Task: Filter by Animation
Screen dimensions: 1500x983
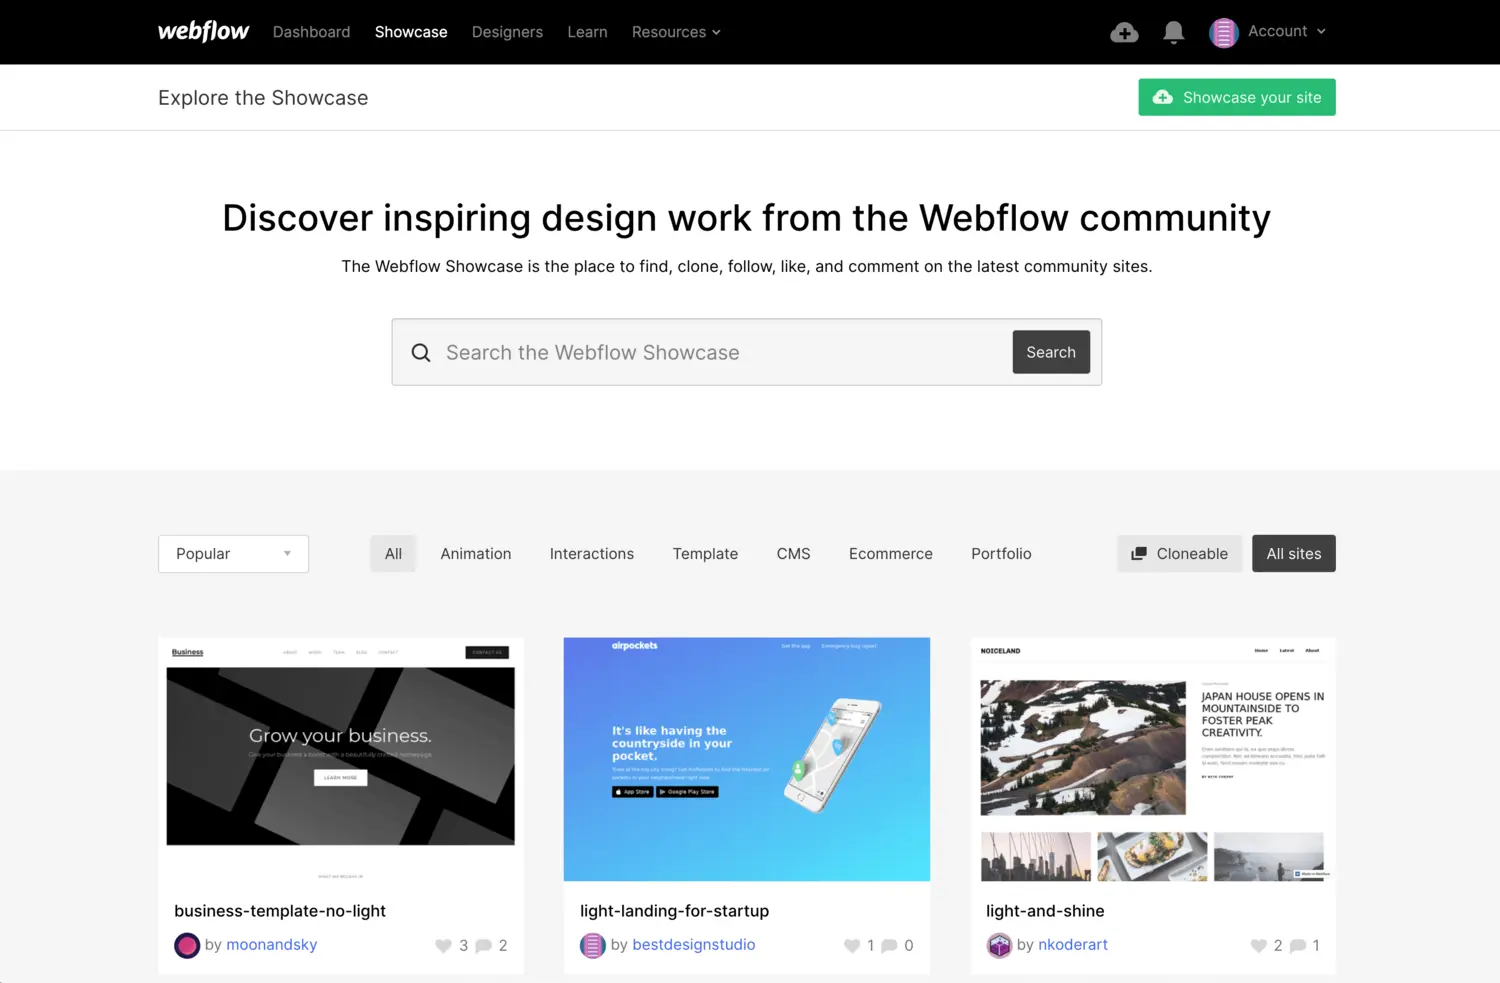Action: (476, 554)
